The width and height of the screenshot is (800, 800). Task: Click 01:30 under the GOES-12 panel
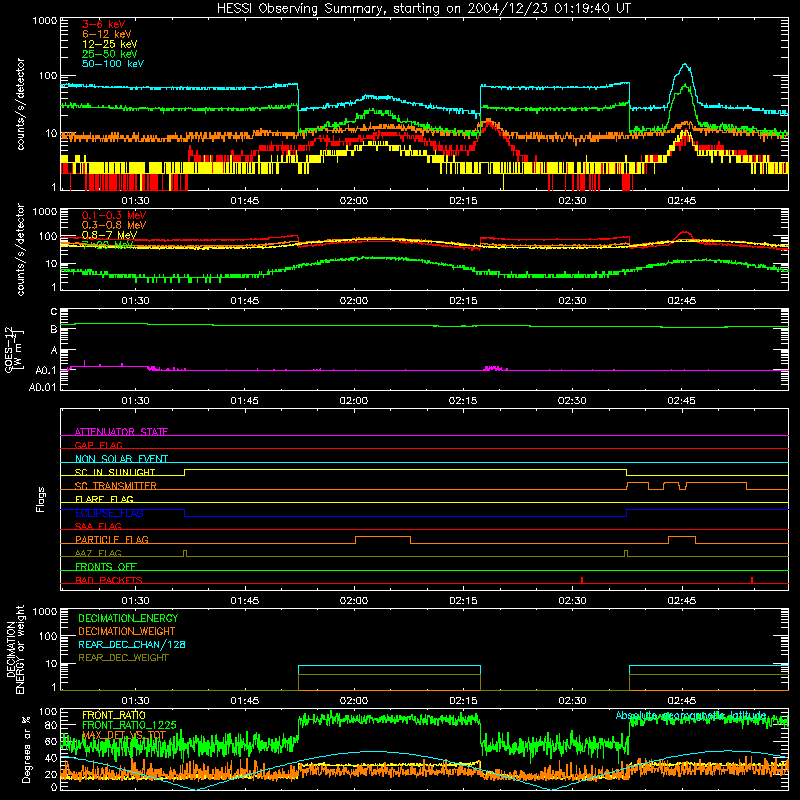click(x=135, y=401)
